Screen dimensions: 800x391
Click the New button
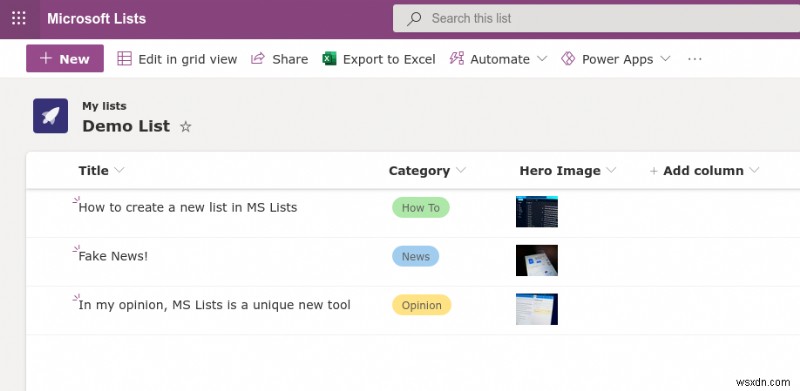65,59
